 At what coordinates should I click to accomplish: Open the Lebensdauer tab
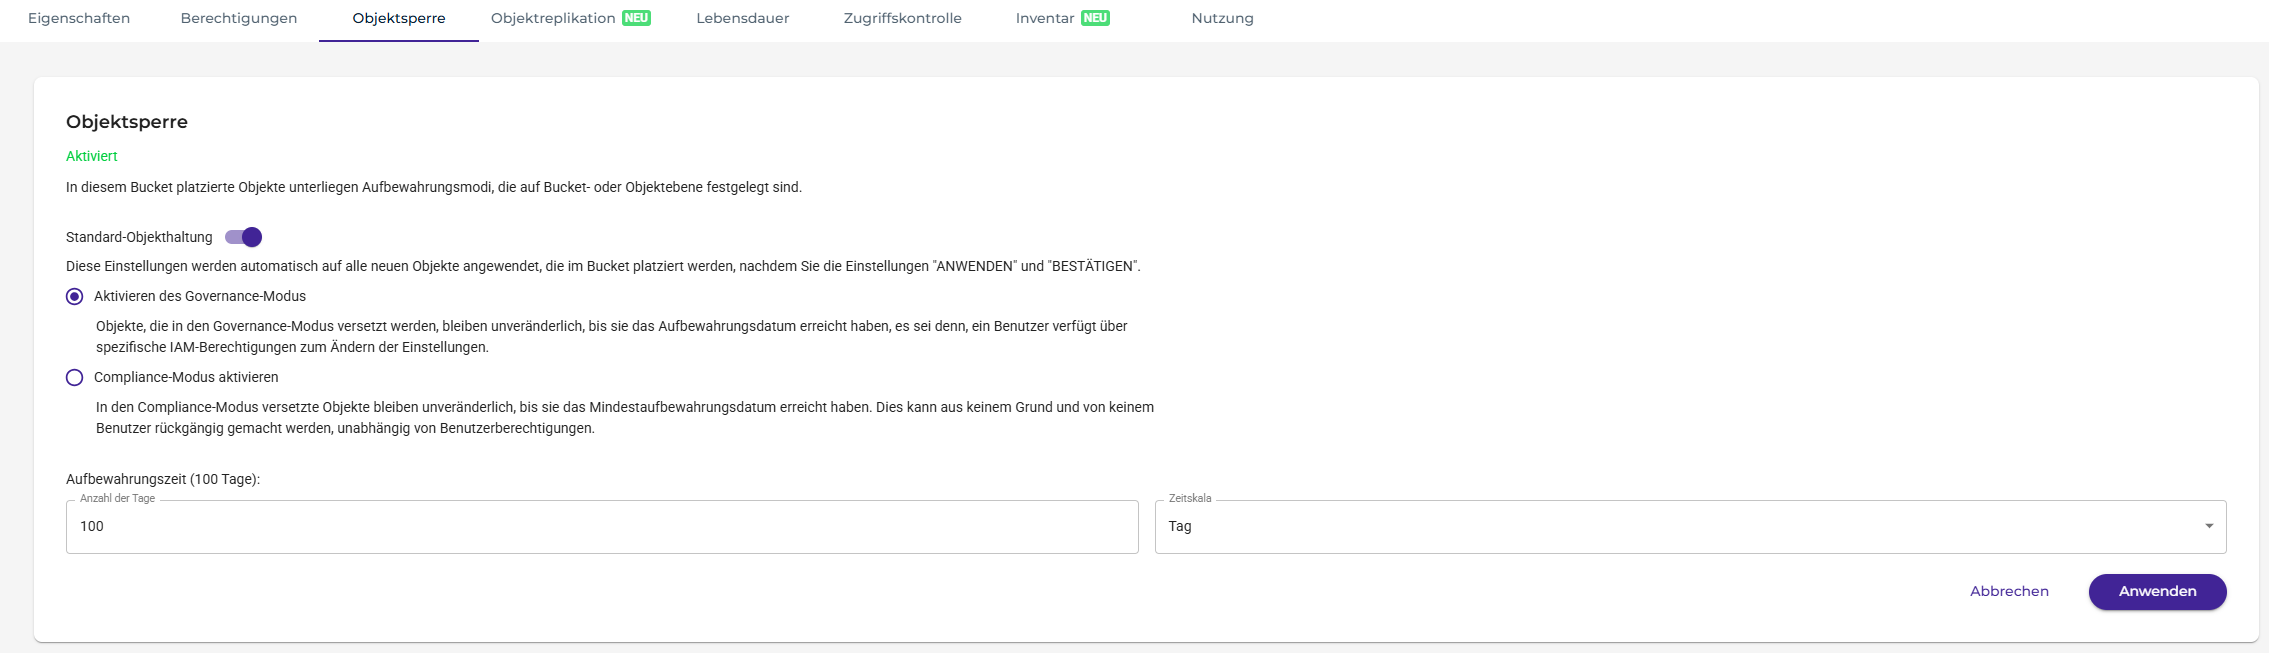pos(743,18)
